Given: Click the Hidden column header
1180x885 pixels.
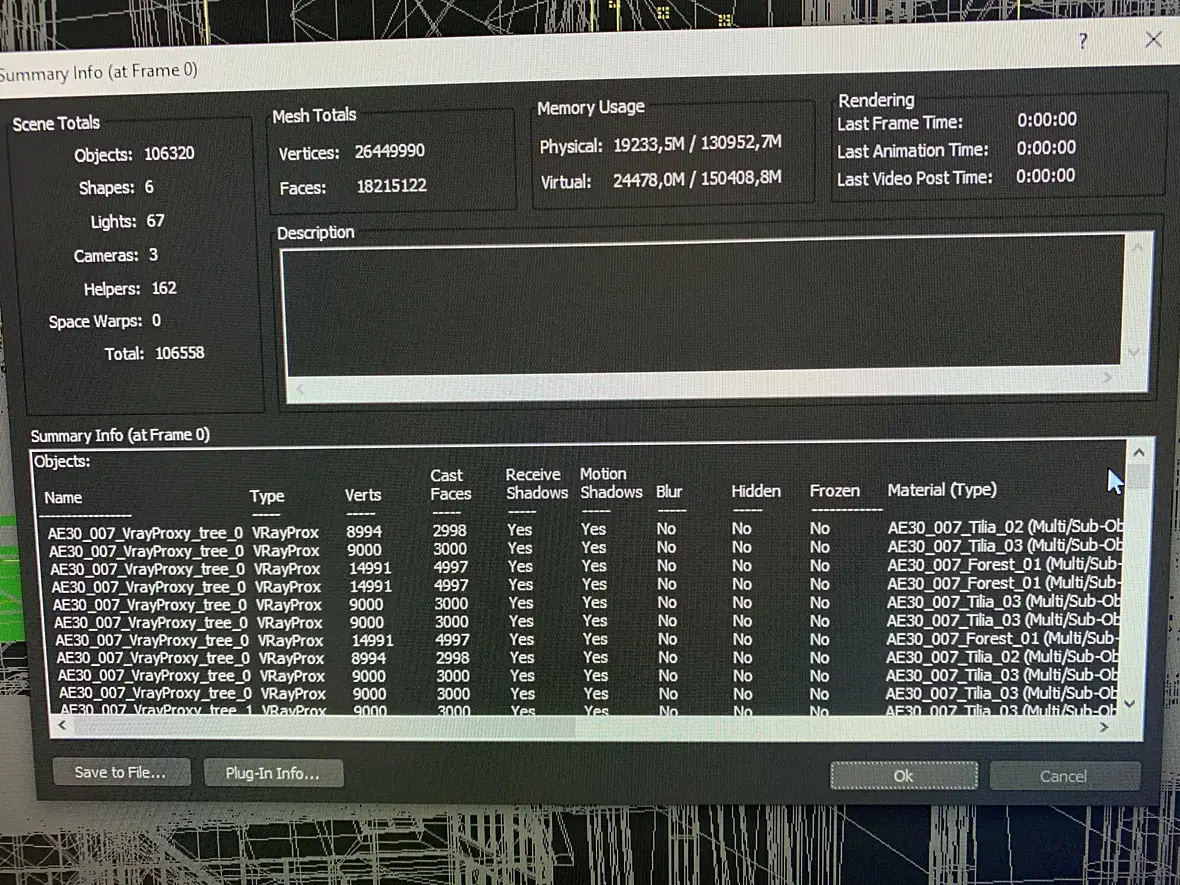Looking at the screenshot, I should (756, 491).
